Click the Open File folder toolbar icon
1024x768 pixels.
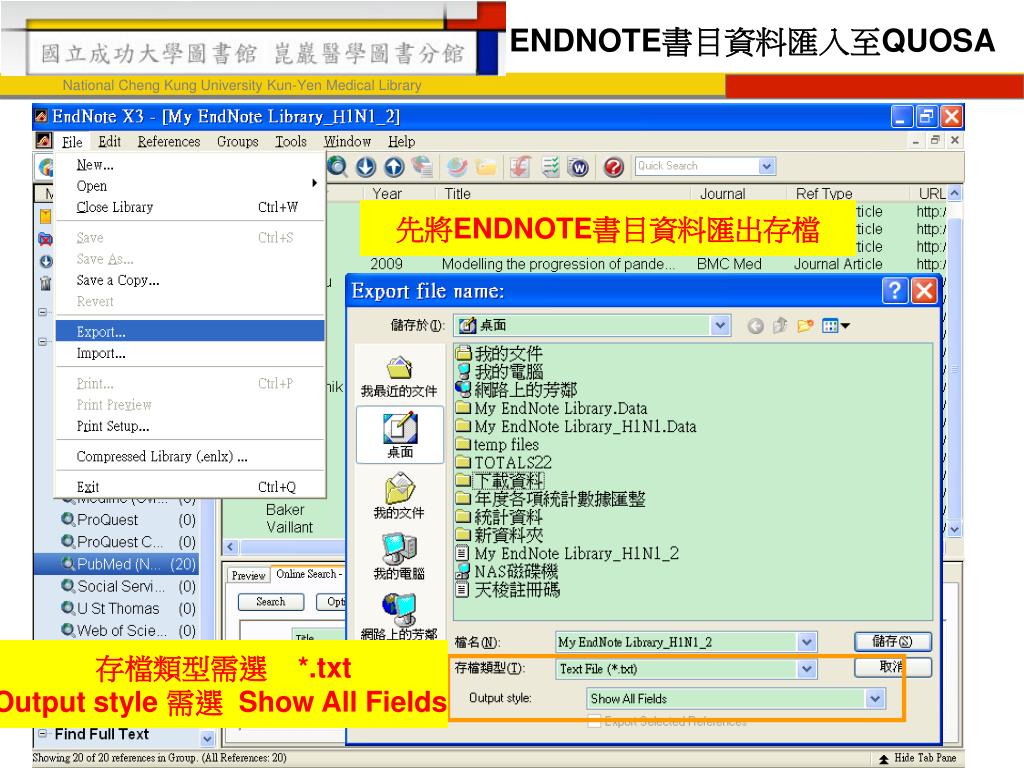click(x=486, y=167)
